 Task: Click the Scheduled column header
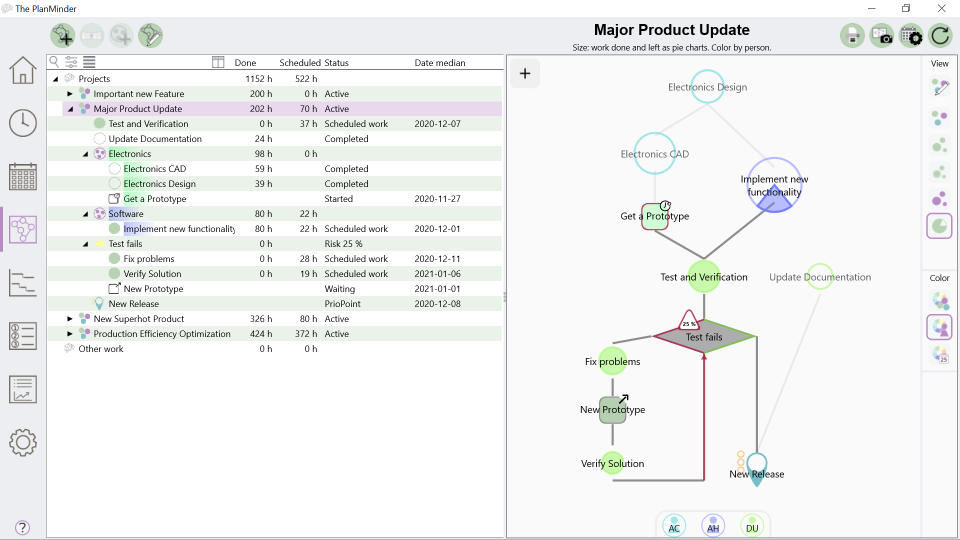tap(300, 62)
